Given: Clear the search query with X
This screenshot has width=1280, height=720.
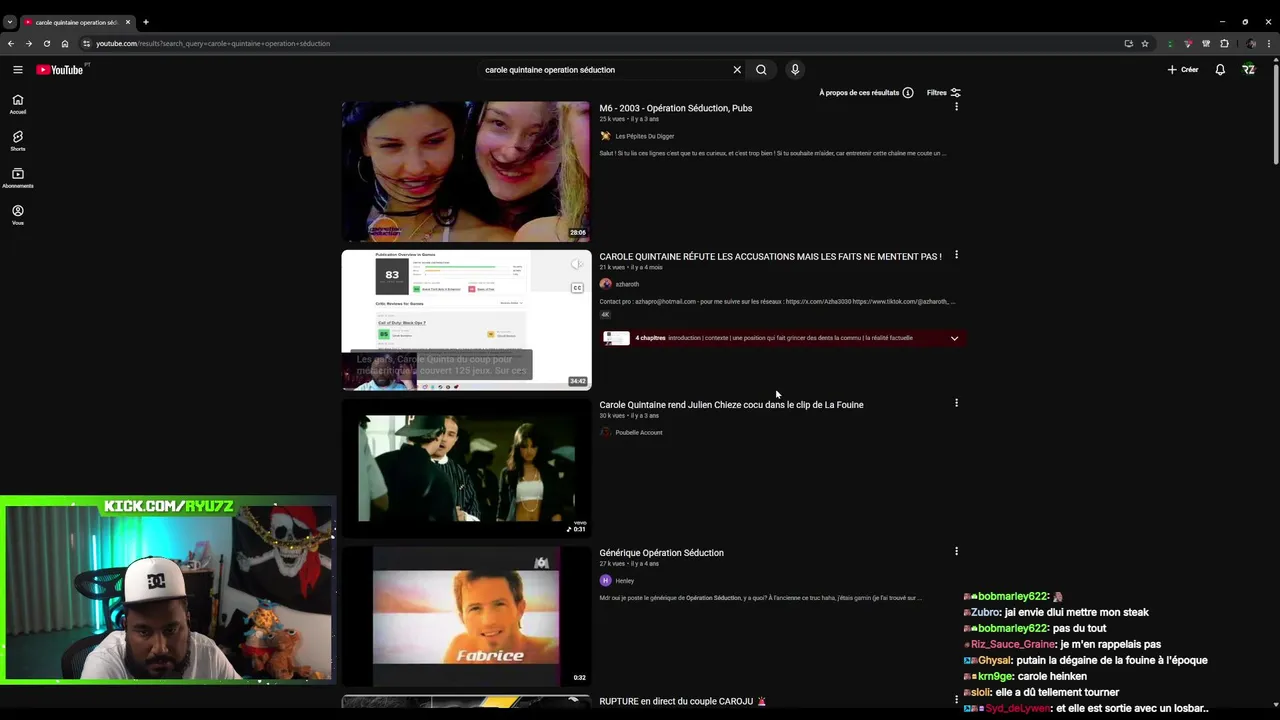Looking at the screenshot, I should tap(737, 70).
